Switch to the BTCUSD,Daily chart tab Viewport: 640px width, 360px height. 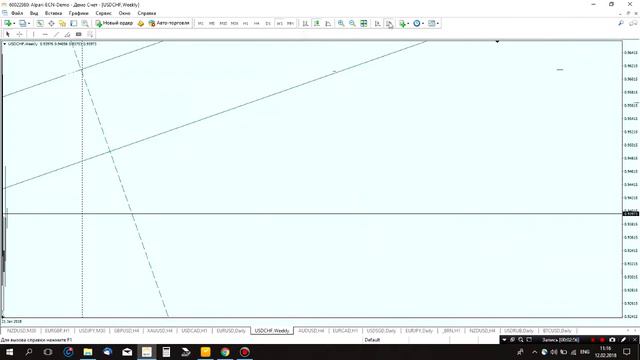tap(557, 331)
